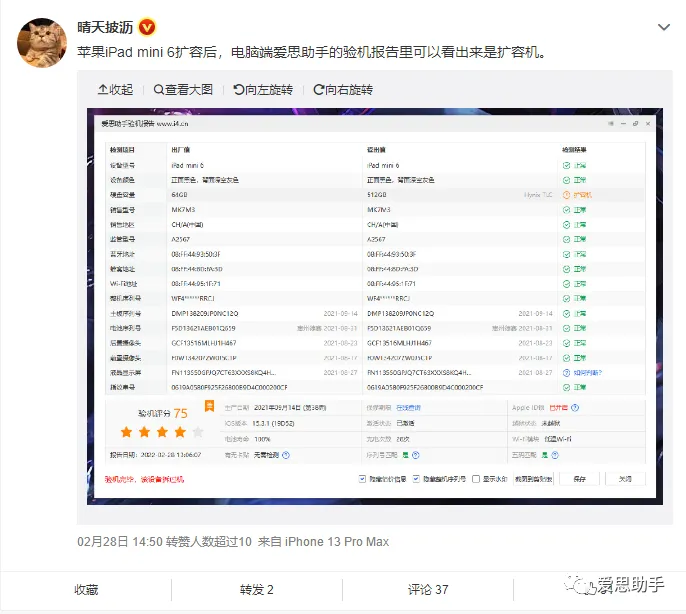The height and width of the screenshot is (614, 686).
Task: Toggle the 隐藏整机序列号 checkbox
Action: pyautogui.click(x=416, y=479)
